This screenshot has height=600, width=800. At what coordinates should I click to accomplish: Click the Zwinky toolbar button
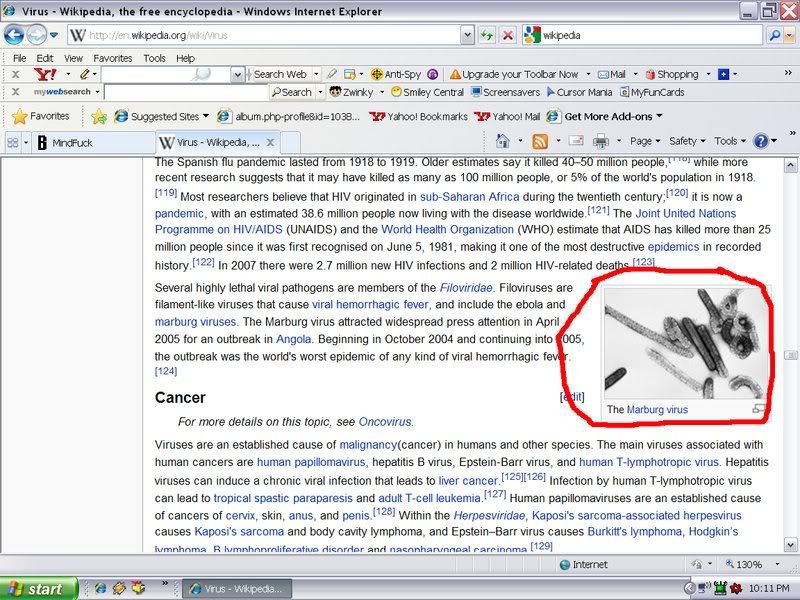click(352, 92)
